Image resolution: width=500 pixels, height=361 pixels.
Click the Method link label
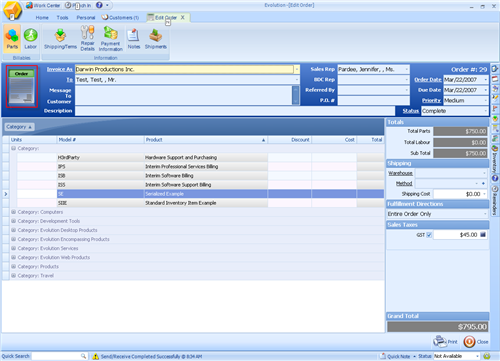pyautogui.click(x=404, y=183)
